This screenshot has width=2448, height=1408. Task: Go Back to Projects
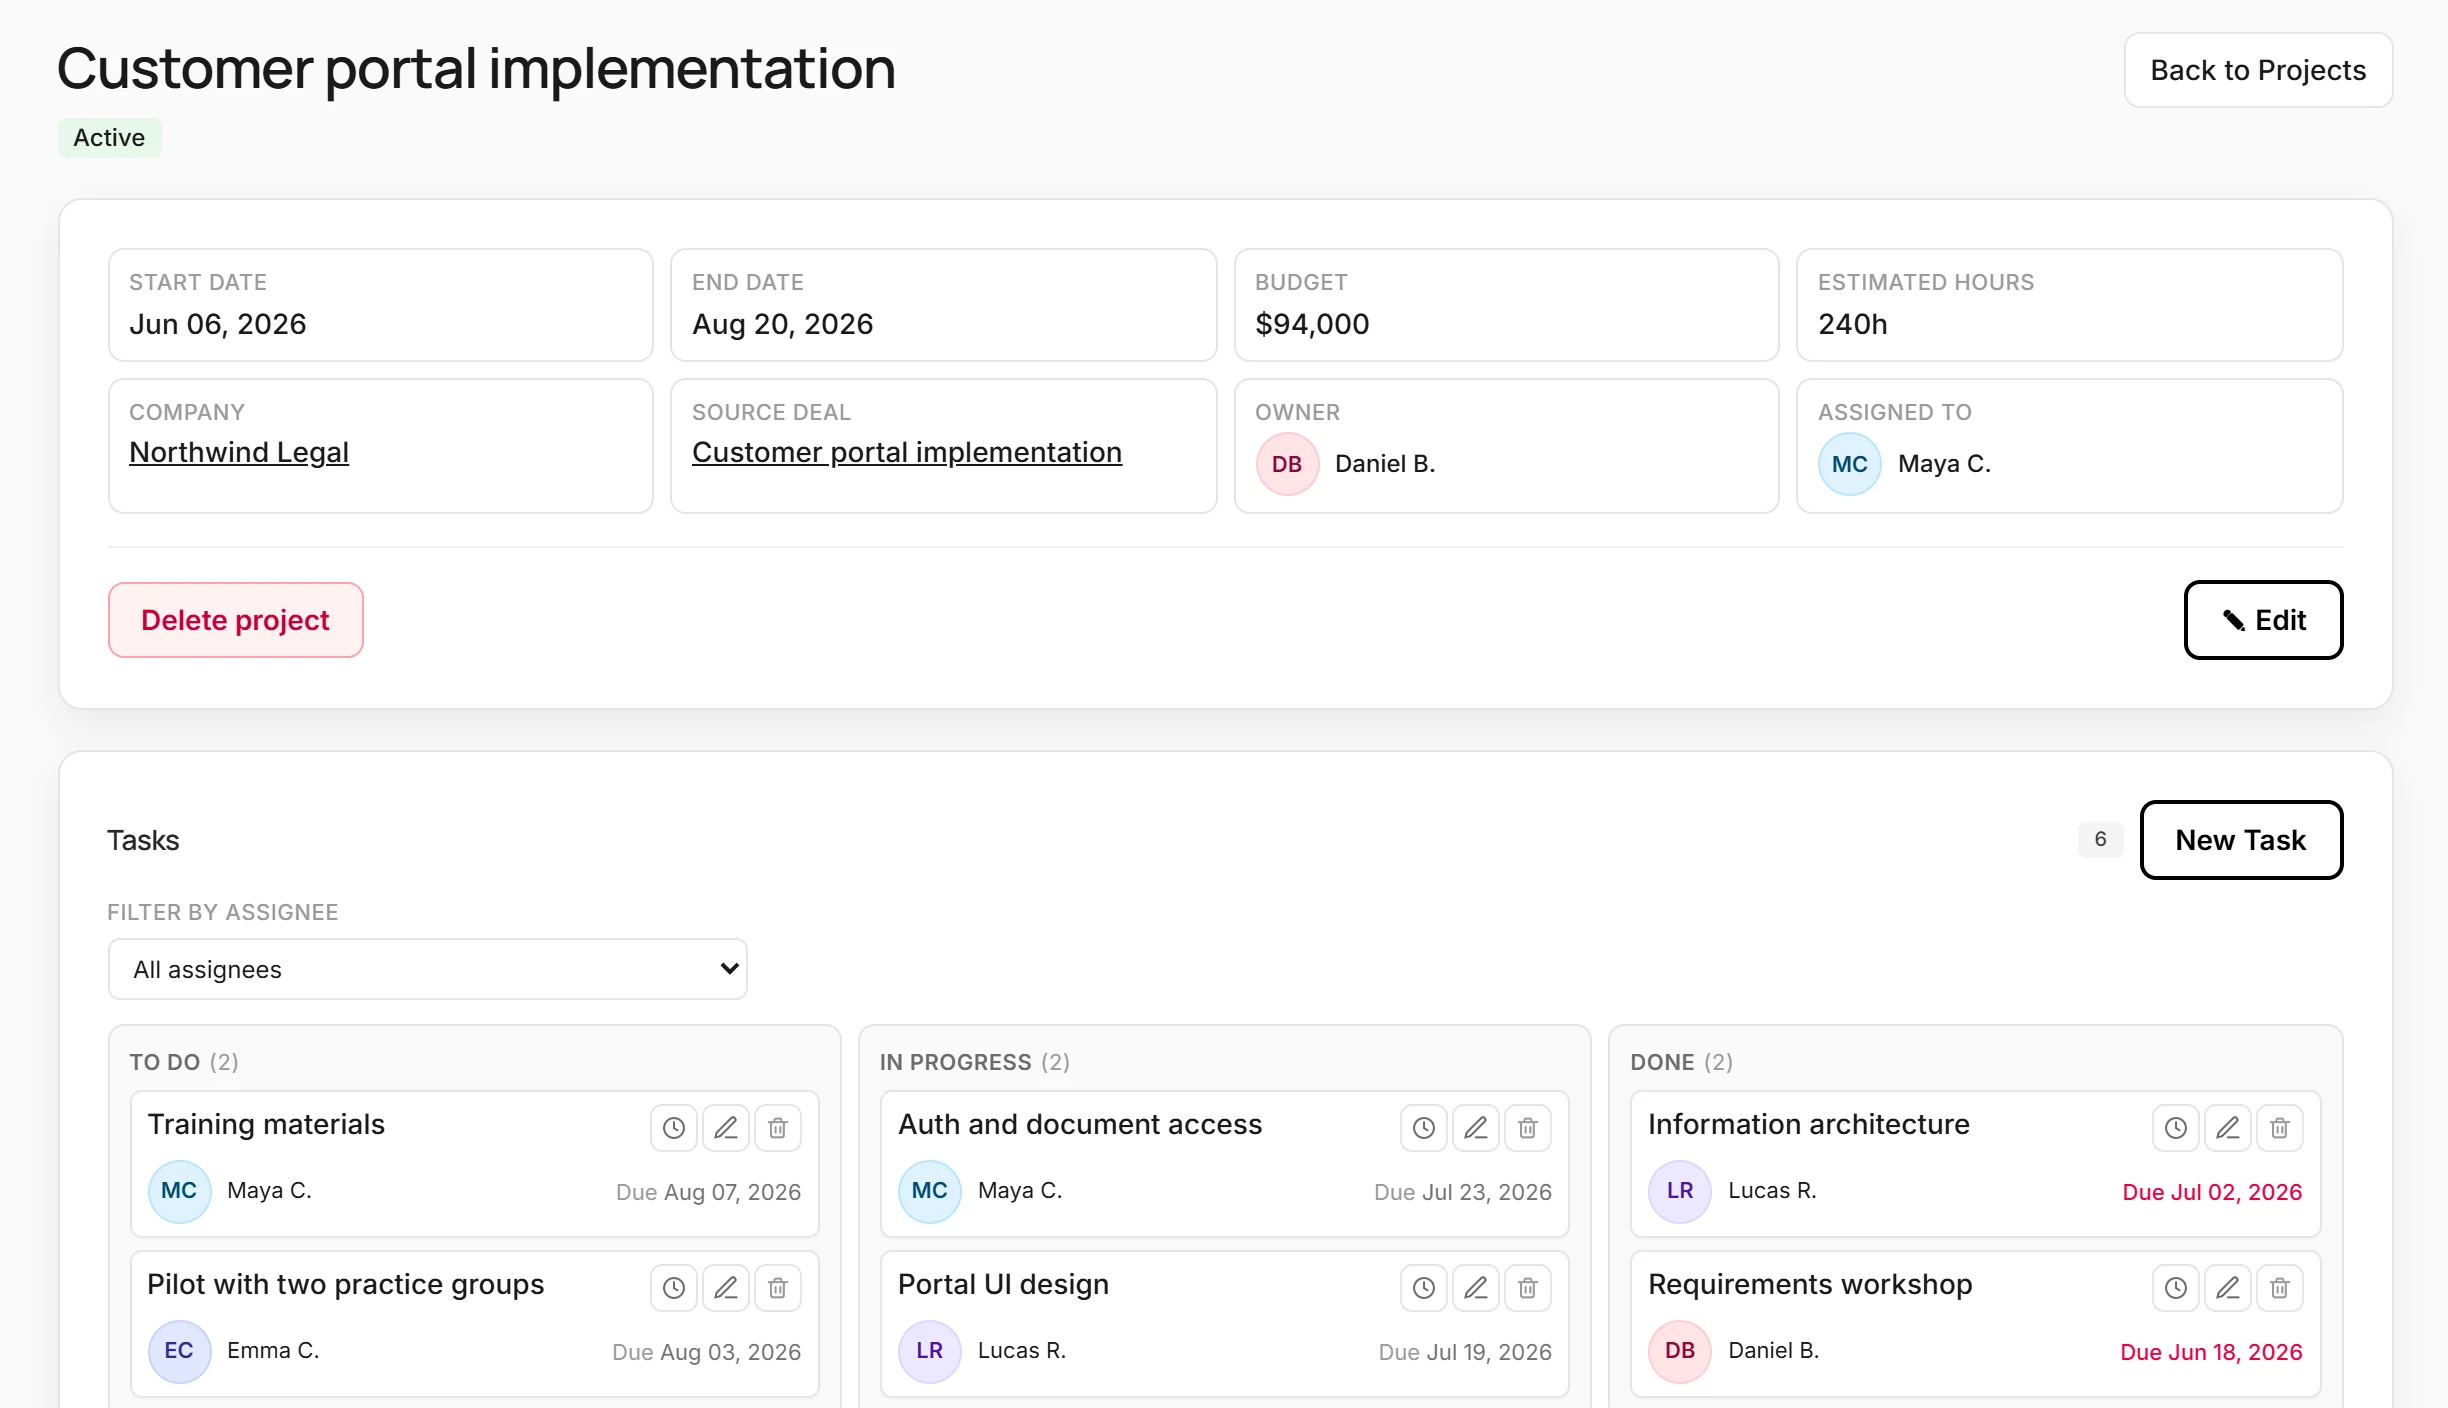2258,70
